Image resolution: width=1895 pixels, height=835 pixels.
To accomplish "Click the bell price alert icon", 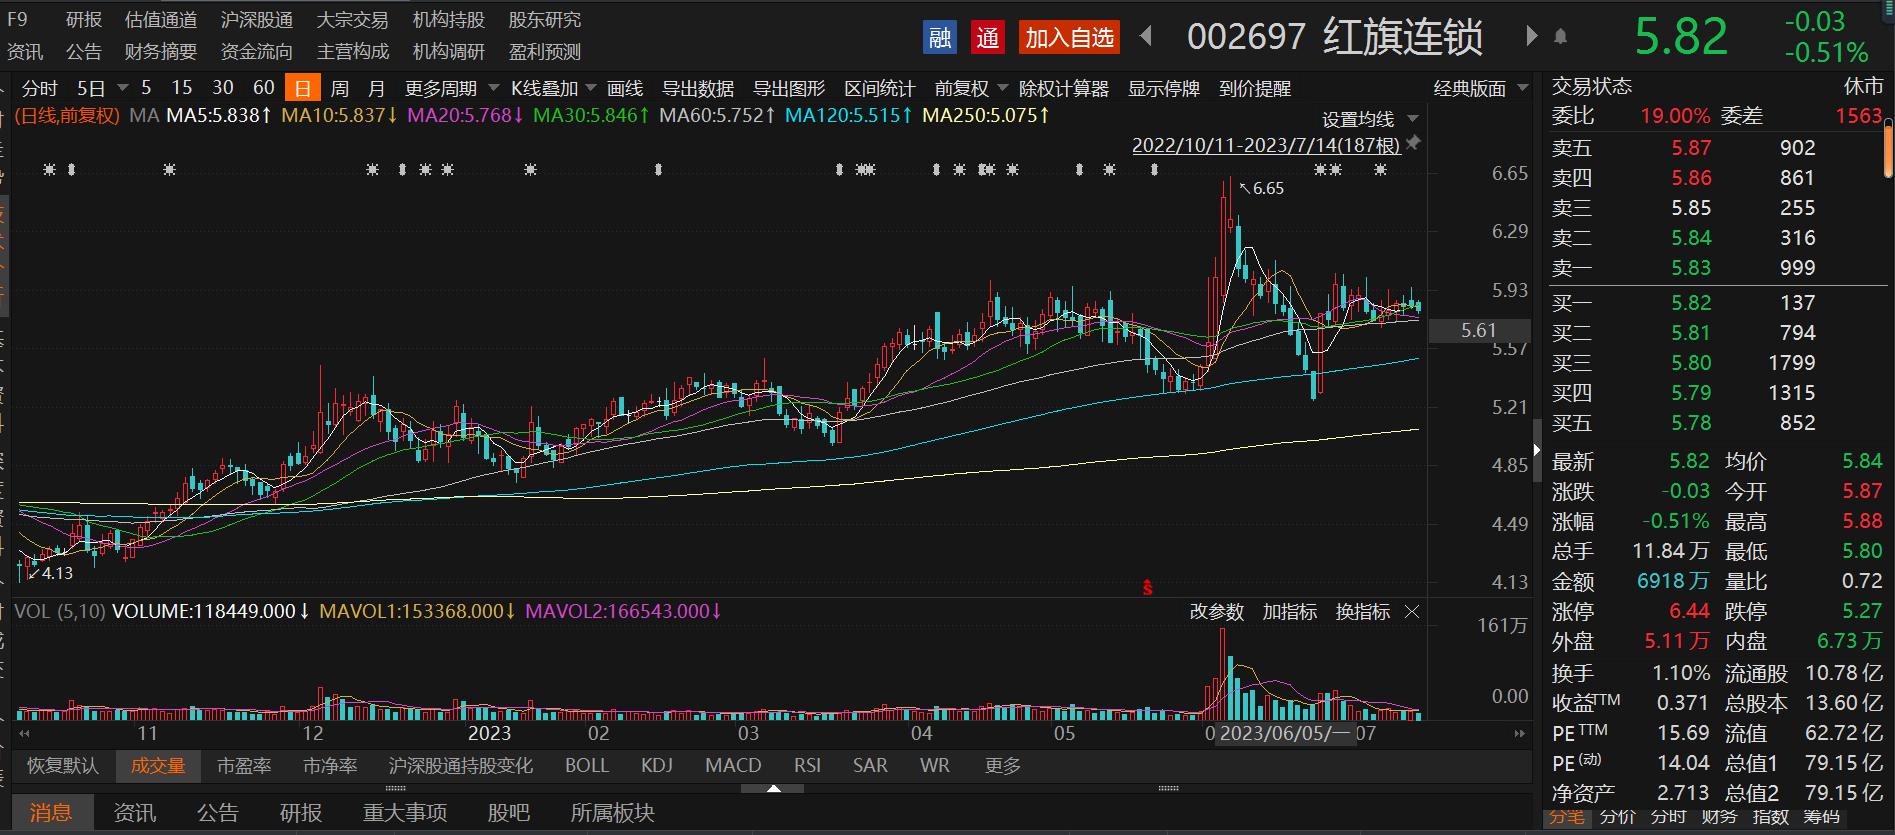I will (1560, 37).
